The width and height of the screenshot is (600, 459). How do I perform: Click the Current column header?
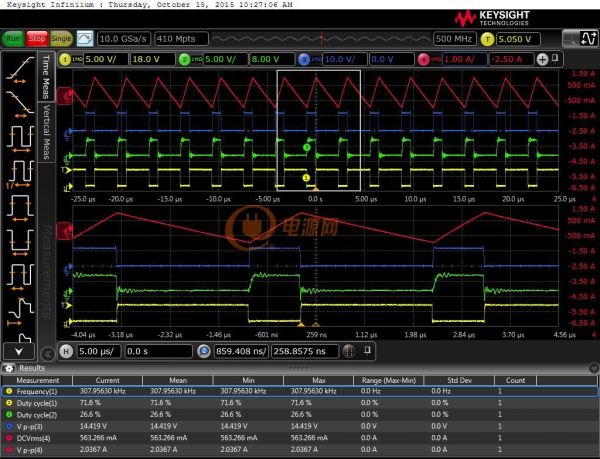tap(107, 380)
